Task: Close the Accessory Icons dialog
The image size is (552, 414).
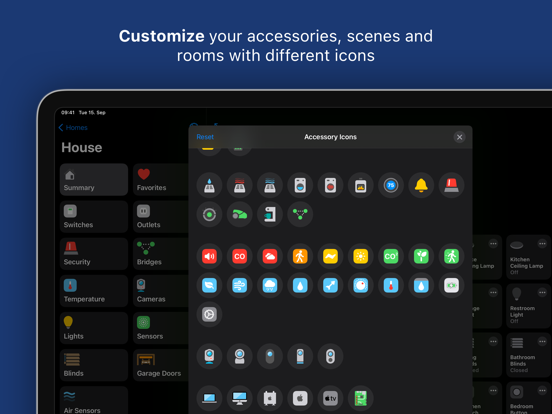Action: pos(459,137)
